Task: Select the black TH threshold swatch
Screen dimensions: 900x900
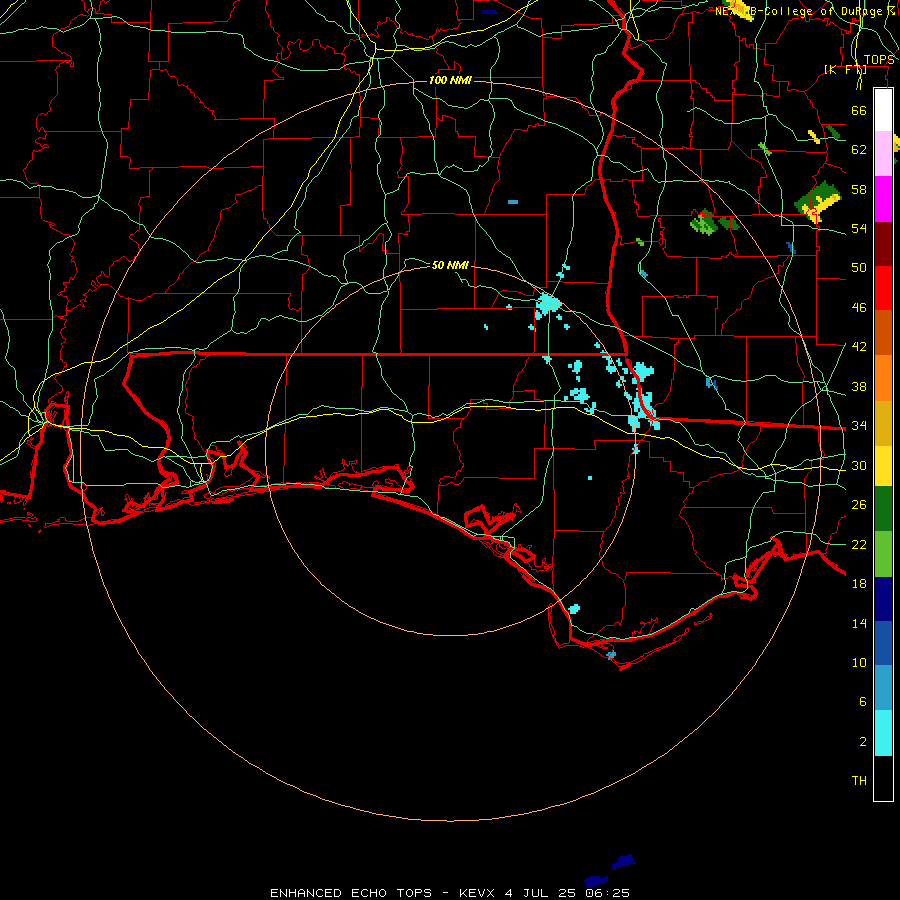Action: pos(883,778)
